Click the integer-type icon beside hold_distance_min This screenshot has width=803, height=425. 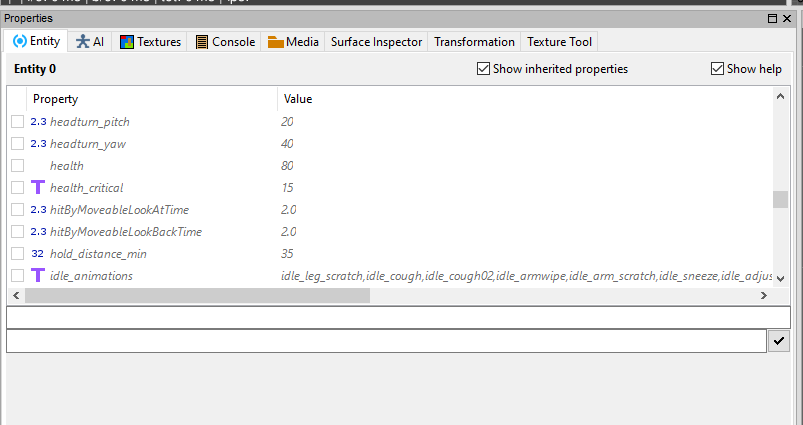coord(38,254)
